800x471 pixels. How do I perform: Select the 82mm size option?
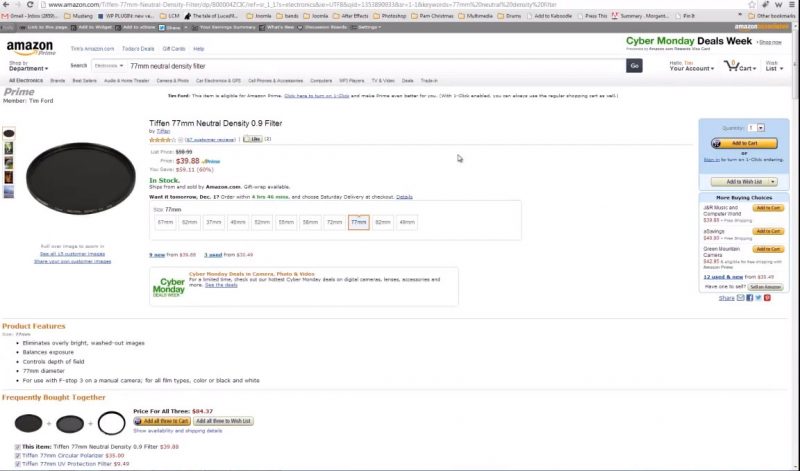point(382,222)
